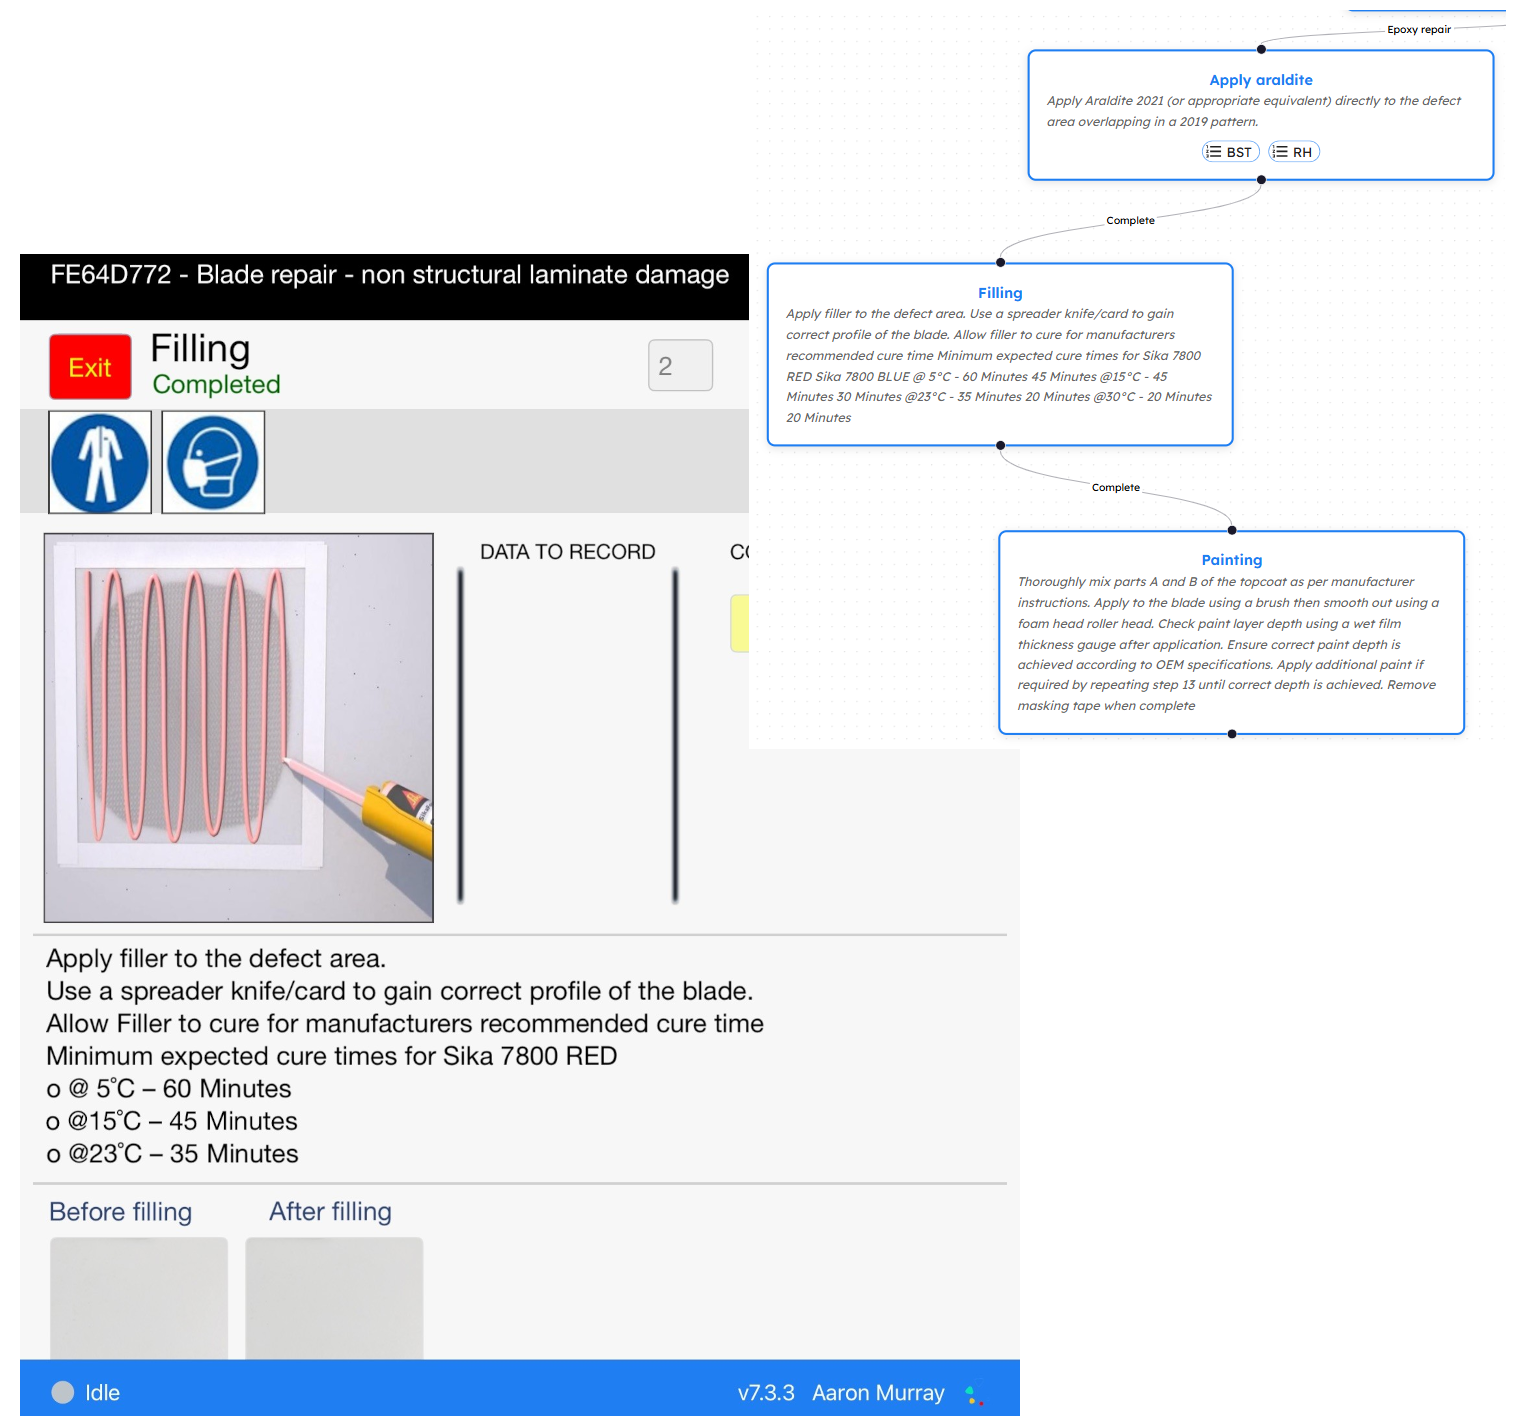Click the Idle status indicator dot
The height and width of the screenshot is (1416, 1532).
pos(63,1392)
